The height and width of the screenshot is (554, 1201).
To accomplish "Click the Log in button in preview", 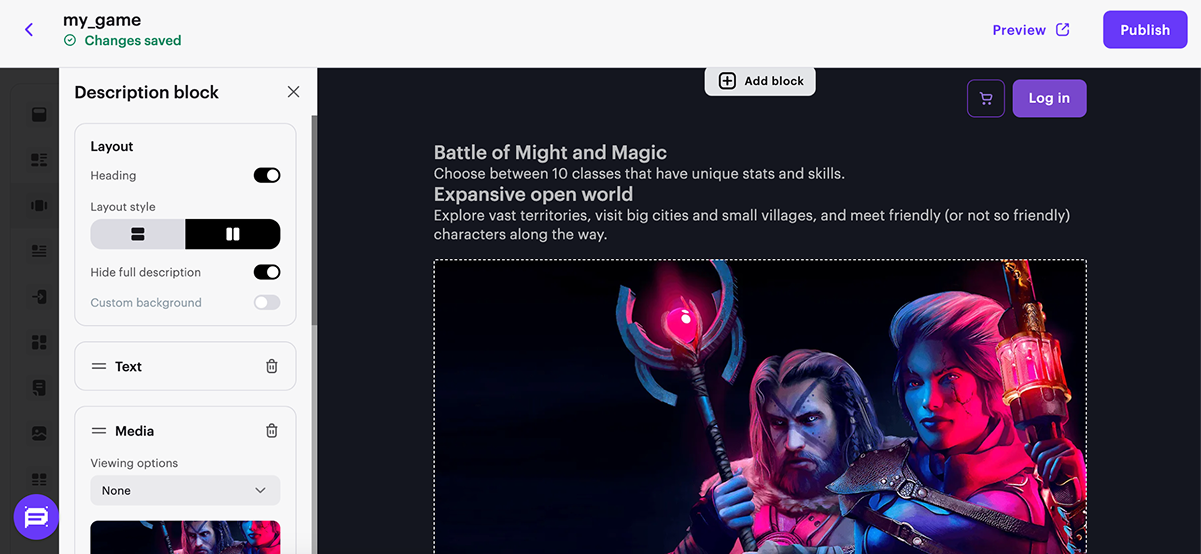I will pos(1049,98).
